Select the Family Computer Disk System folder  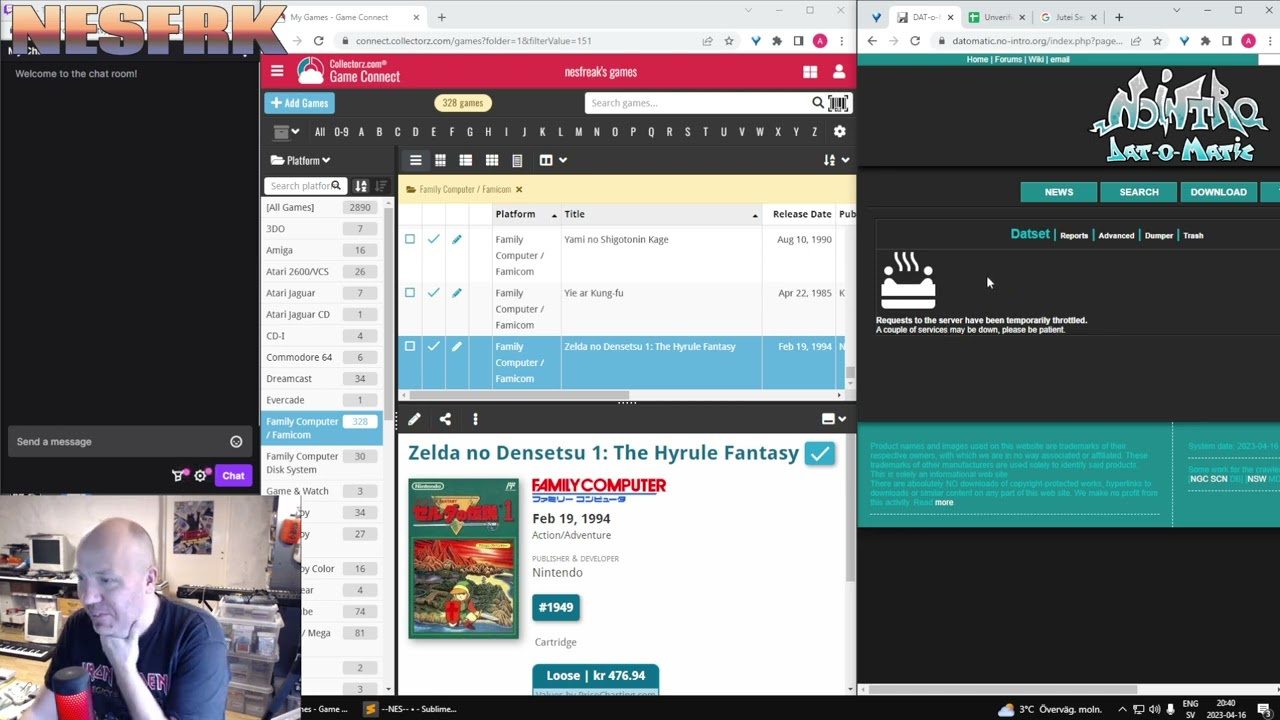point(322,462)
